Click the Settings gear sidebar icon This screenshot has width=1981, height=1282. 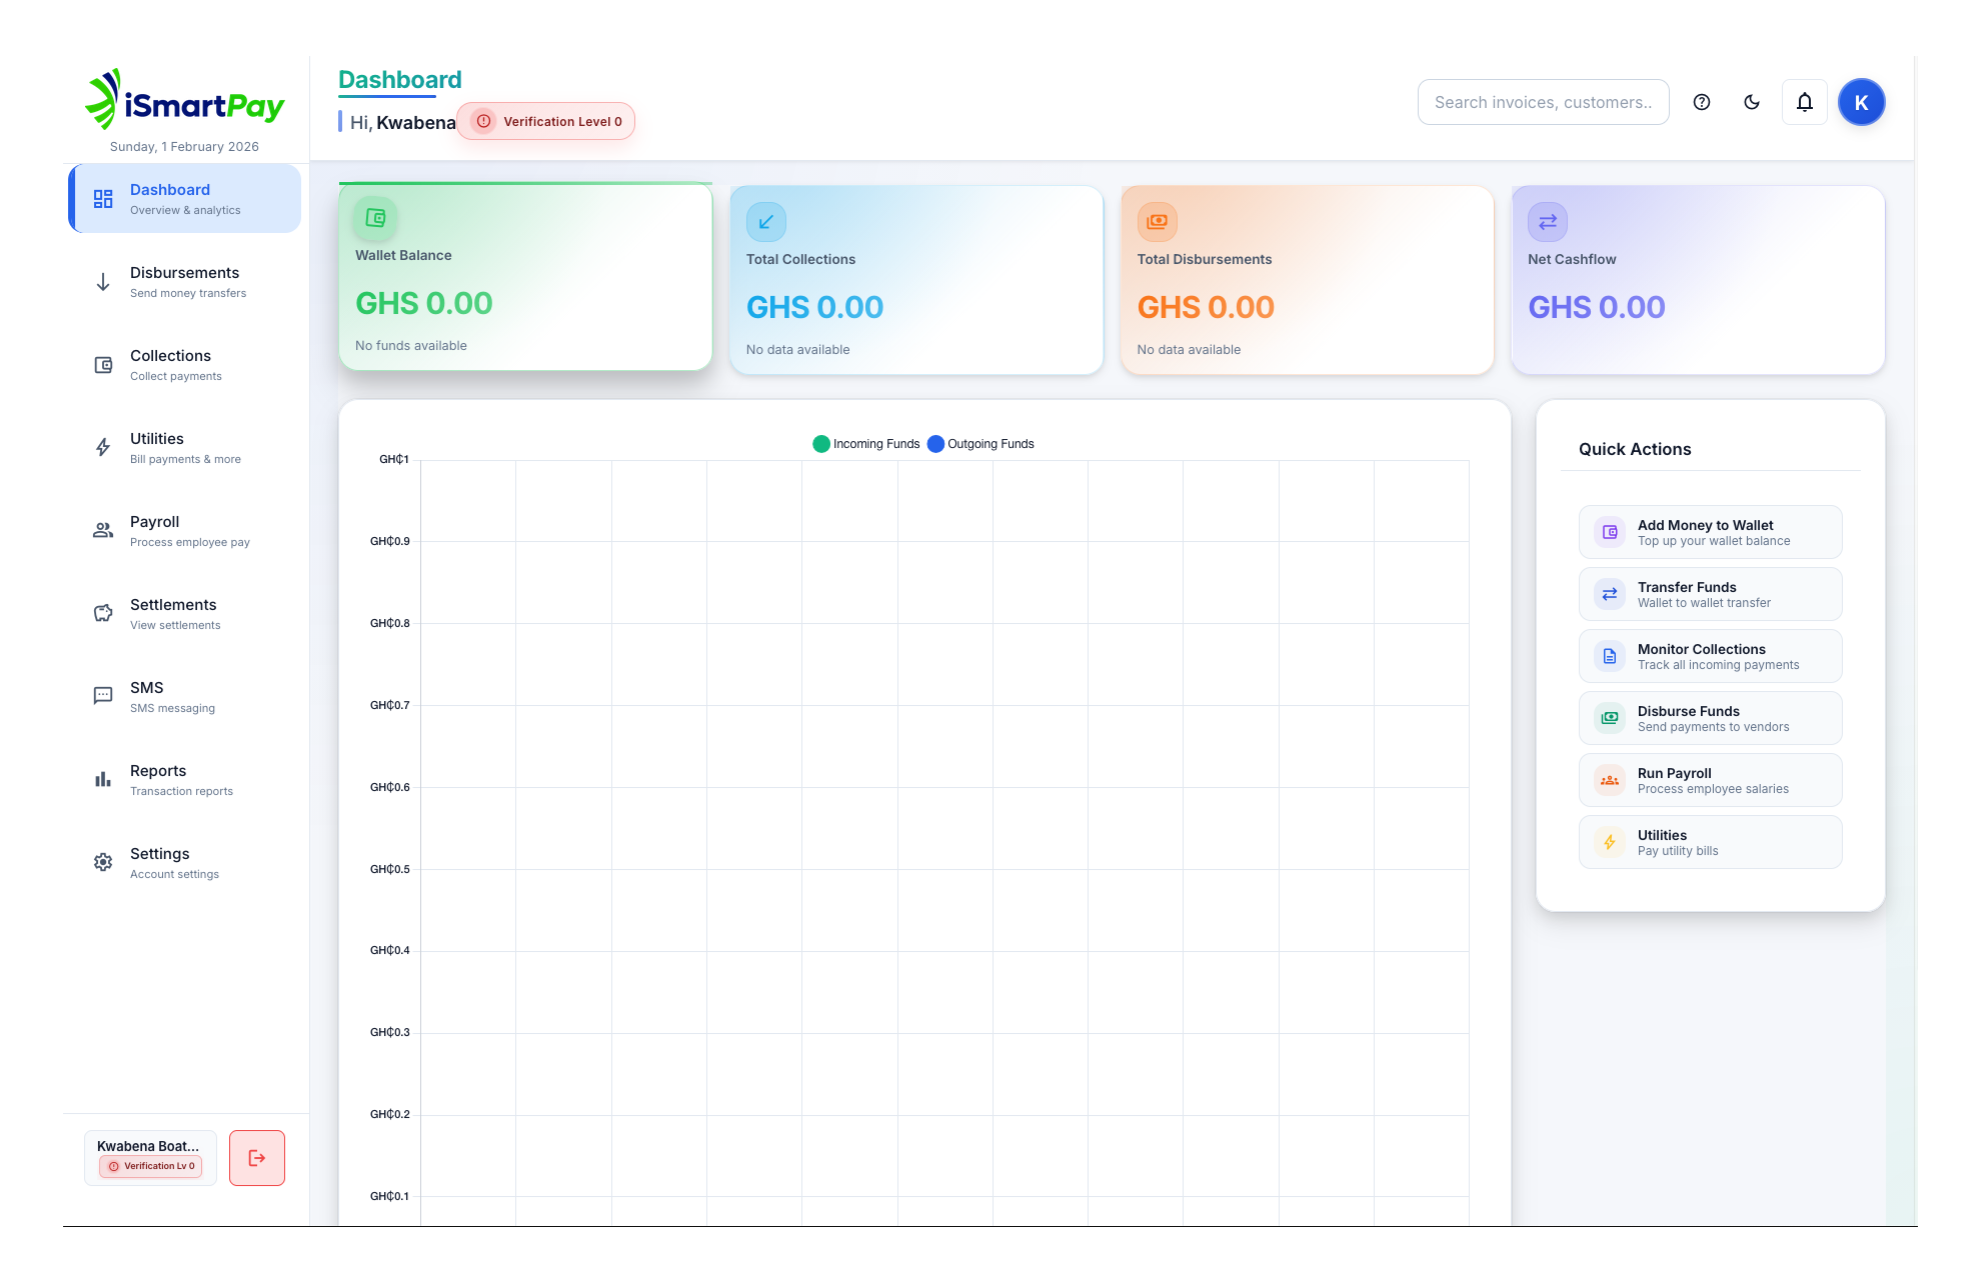pos(103,862)
